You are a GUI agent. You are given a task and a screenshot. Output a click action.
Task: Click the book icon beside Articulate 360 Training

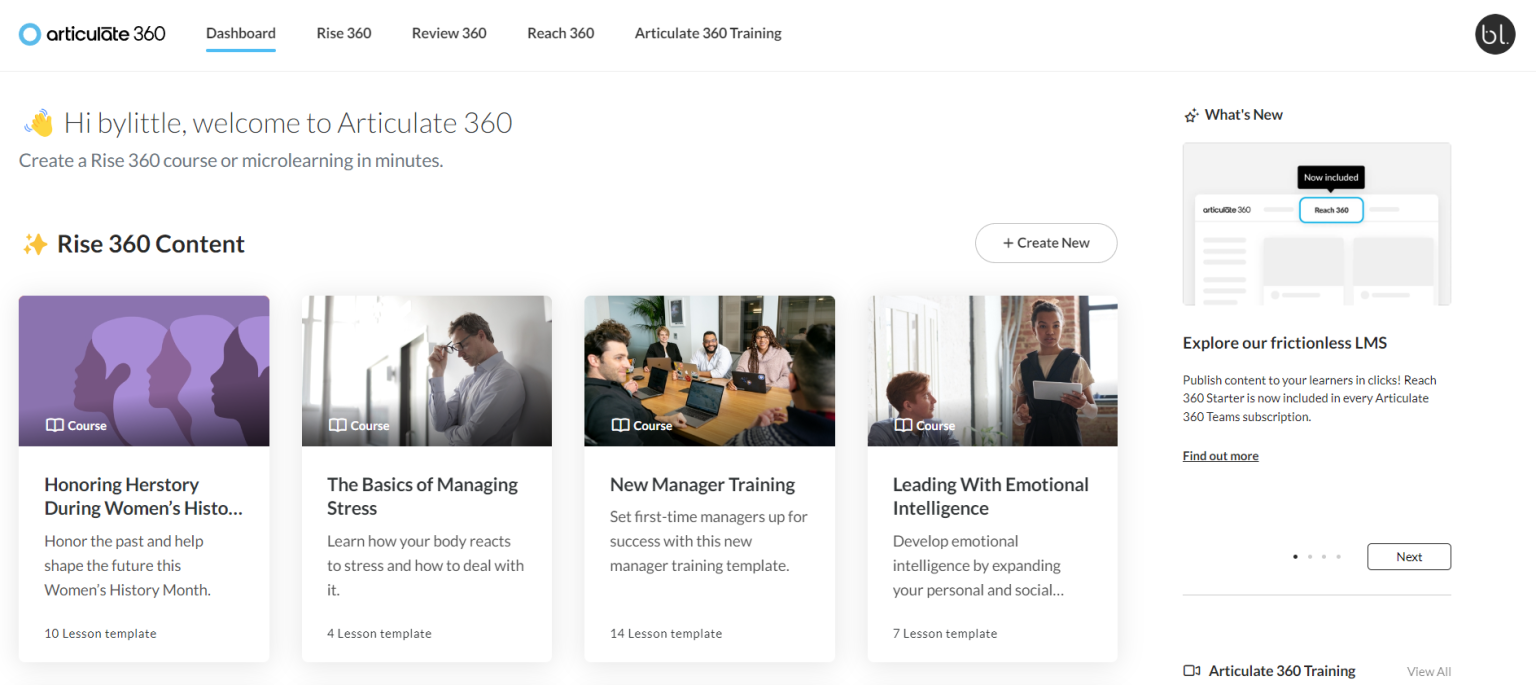pyautogui.click(x=1191, y=671)
